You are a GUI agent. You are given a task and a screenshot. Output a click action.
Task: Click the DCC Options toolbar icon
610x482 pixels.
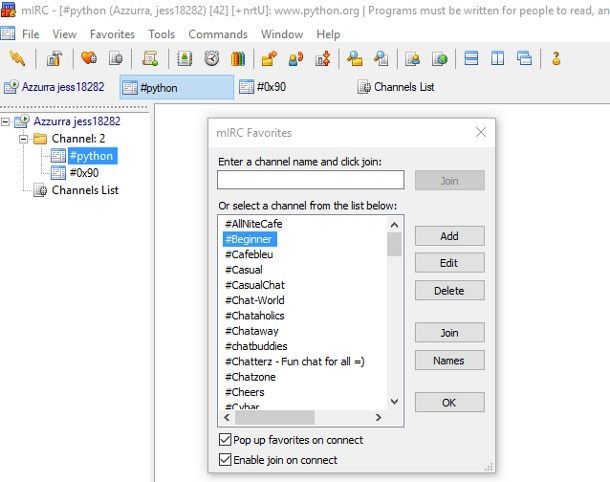click(x=323, y=59)
